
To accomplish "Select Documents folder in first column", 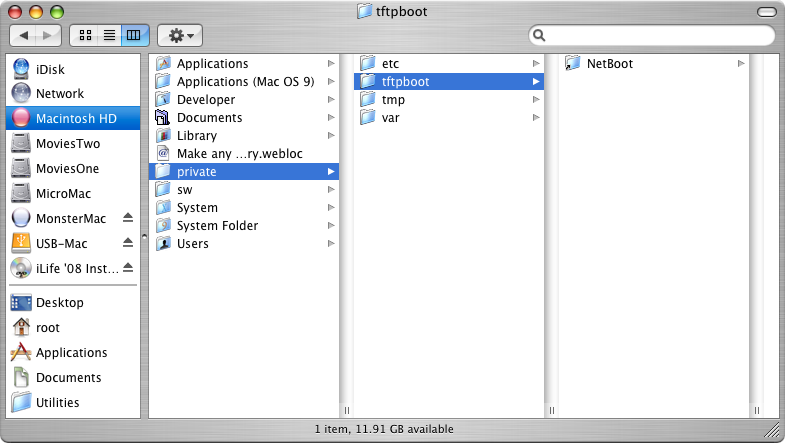I will 244,118.
